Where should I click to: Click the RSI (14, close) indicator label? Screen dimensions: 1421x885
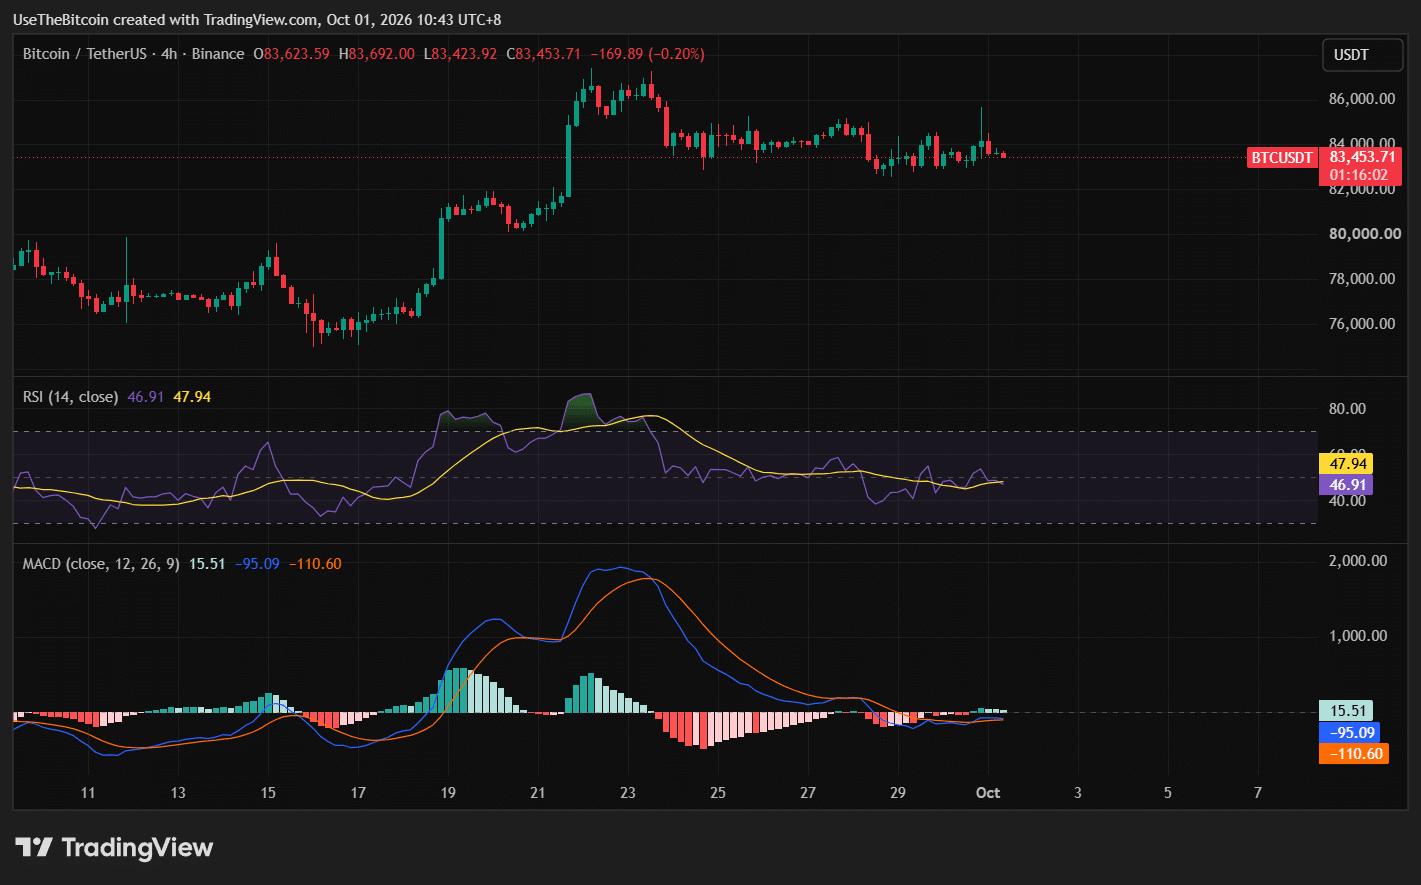tap(70, 397)
